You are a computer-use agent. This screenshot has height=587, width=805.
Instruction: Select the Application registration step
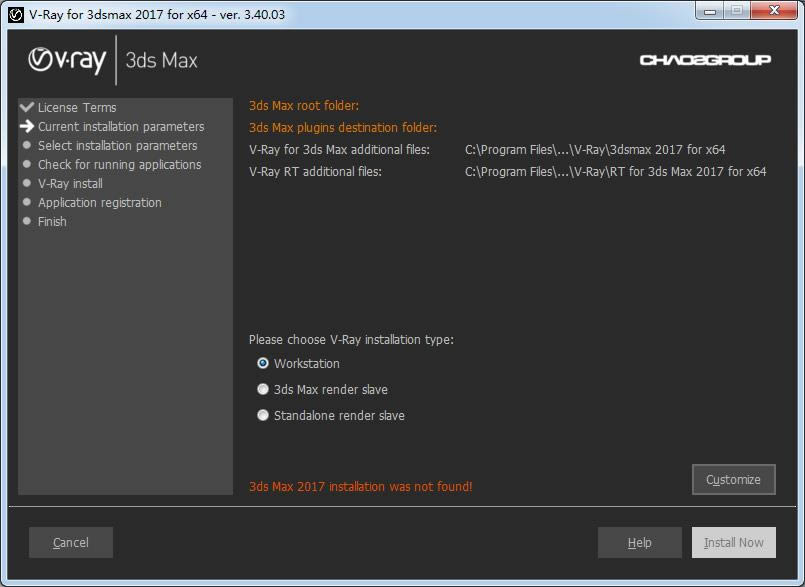click(100, 202)
